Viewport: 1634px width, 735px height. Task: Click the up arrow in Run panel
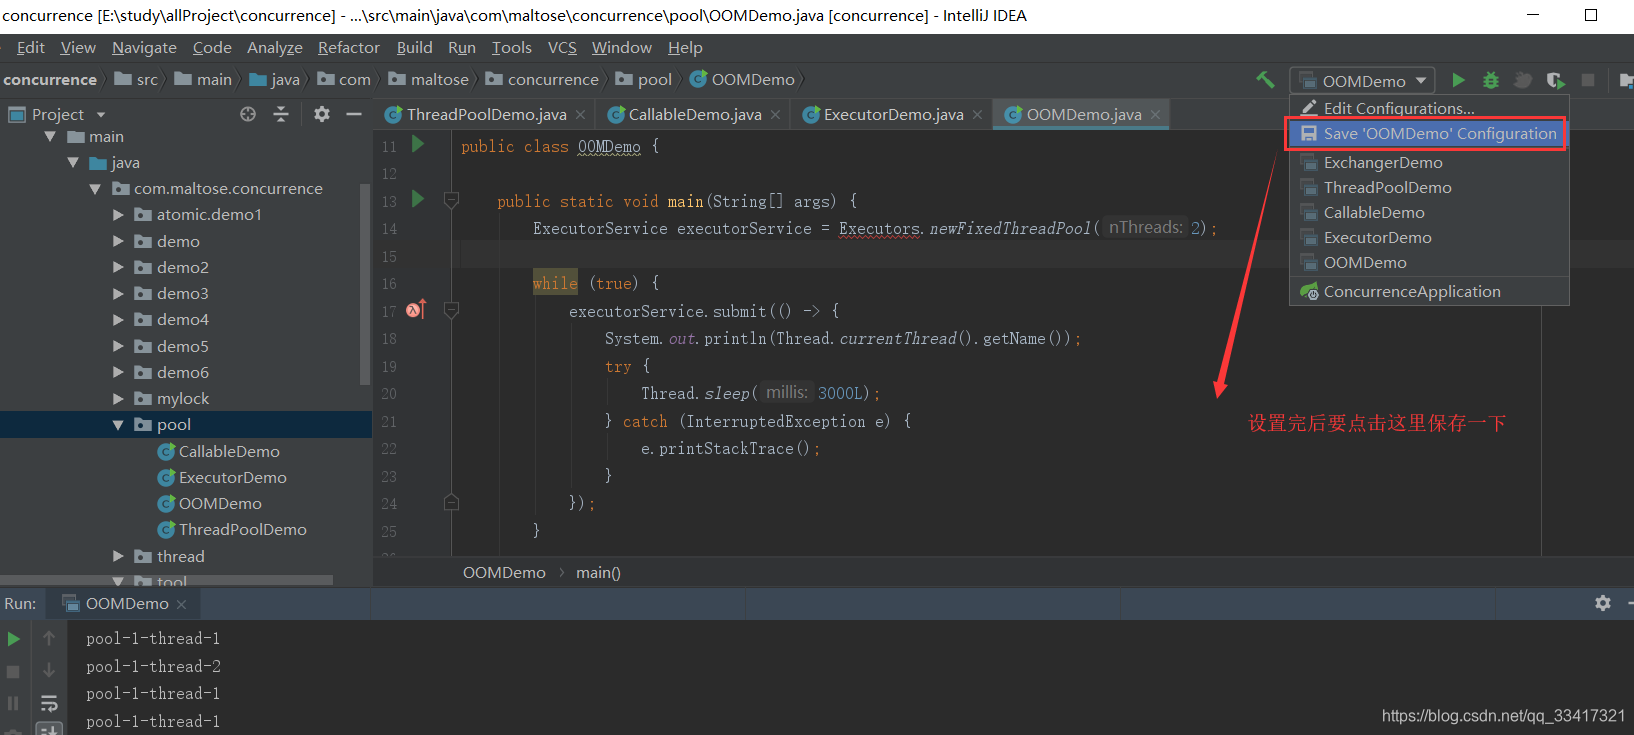[x=49, y=638]
